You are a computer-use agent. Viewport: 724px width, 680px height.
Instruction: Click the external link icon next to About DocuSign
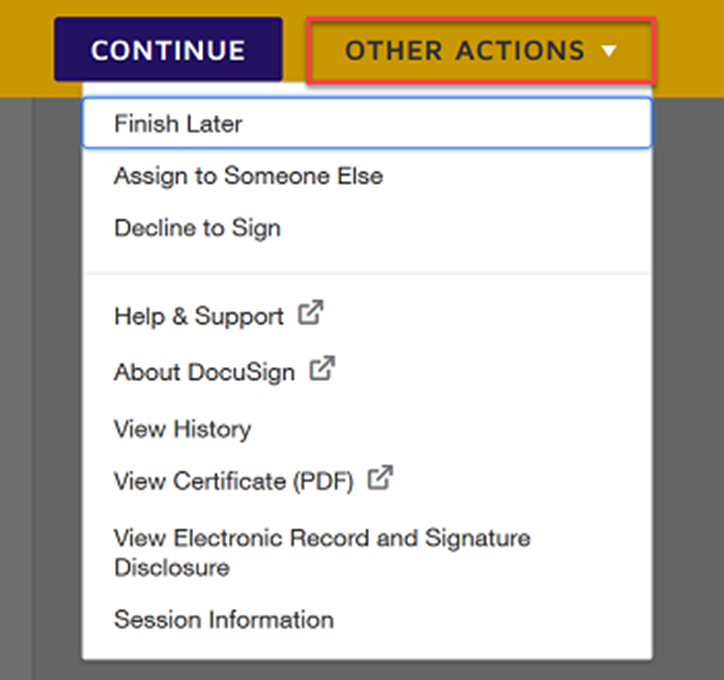pos(321,370)
